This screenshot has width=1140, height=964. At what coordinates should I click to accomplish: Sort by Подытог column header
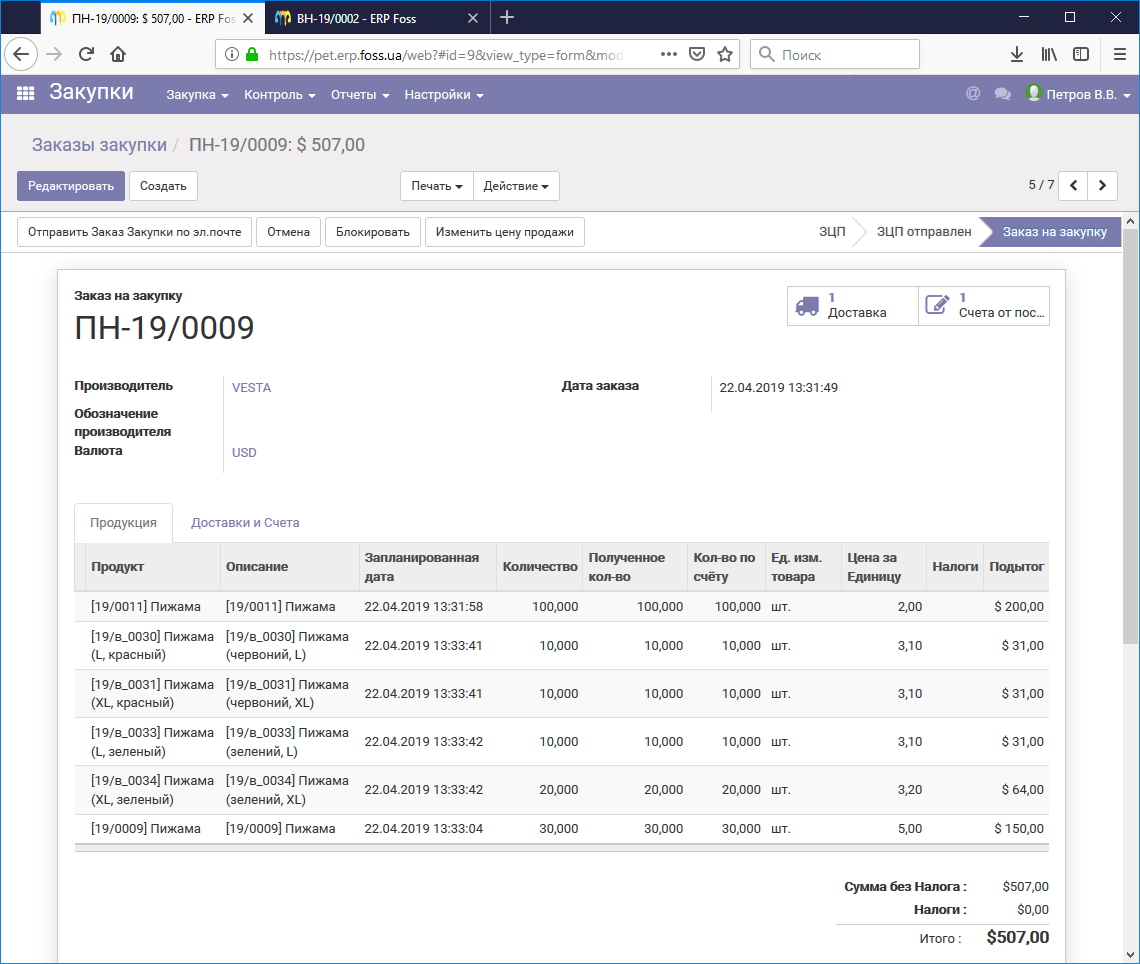tap(1016, 566)
